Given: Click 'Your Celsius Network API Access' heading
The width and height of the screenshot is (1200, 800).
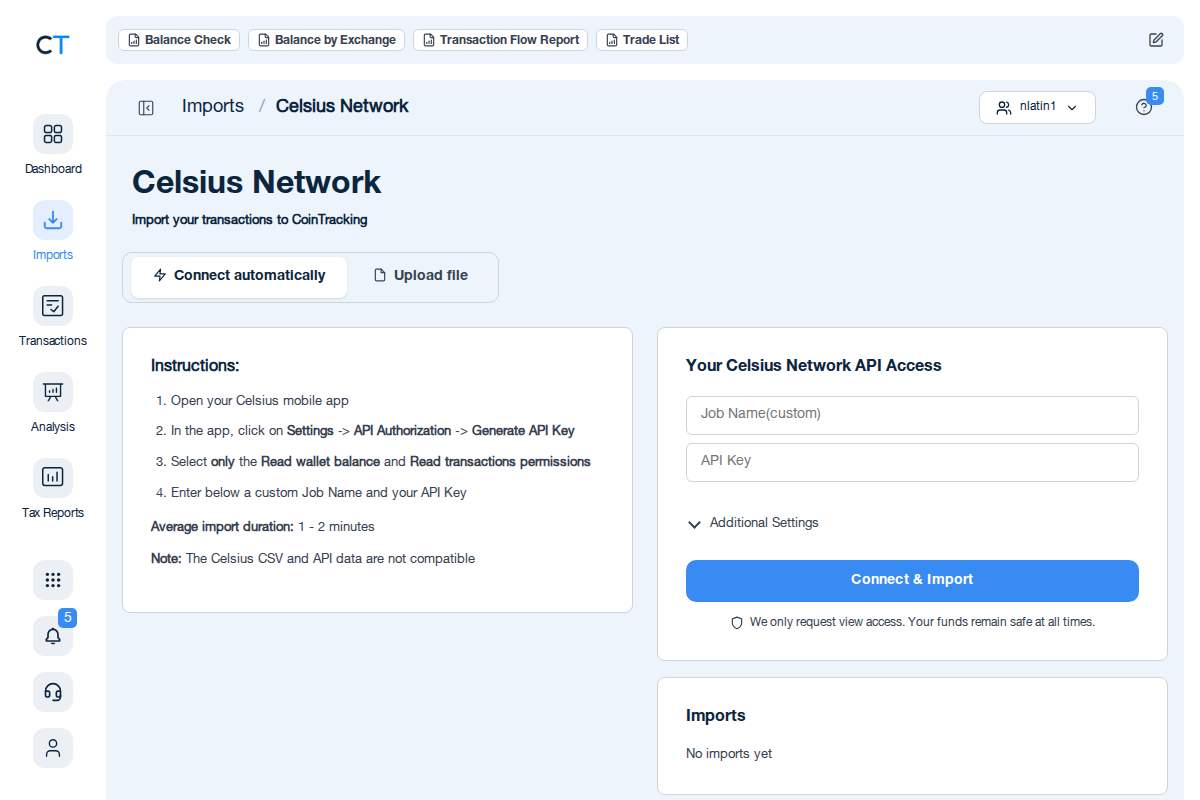Looking at the screenshot, I should 814,366.
